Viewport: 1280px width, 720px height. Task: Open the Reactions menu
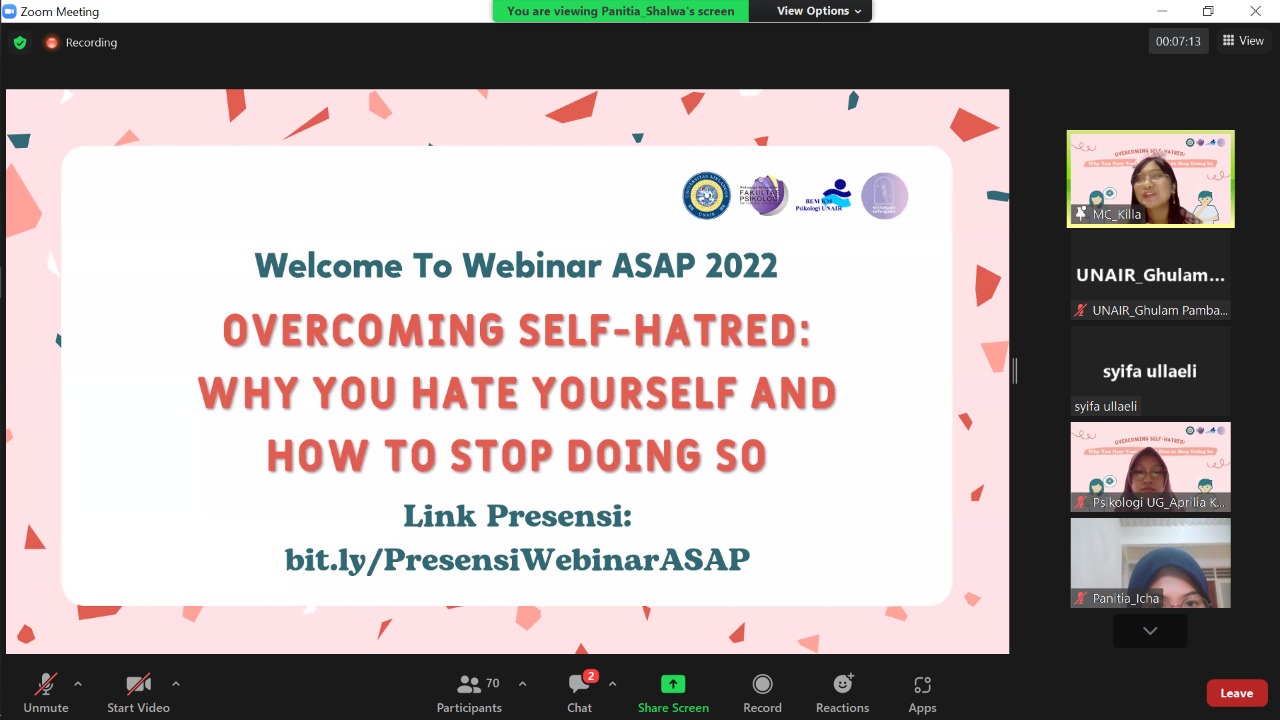[x=842, y=685]
